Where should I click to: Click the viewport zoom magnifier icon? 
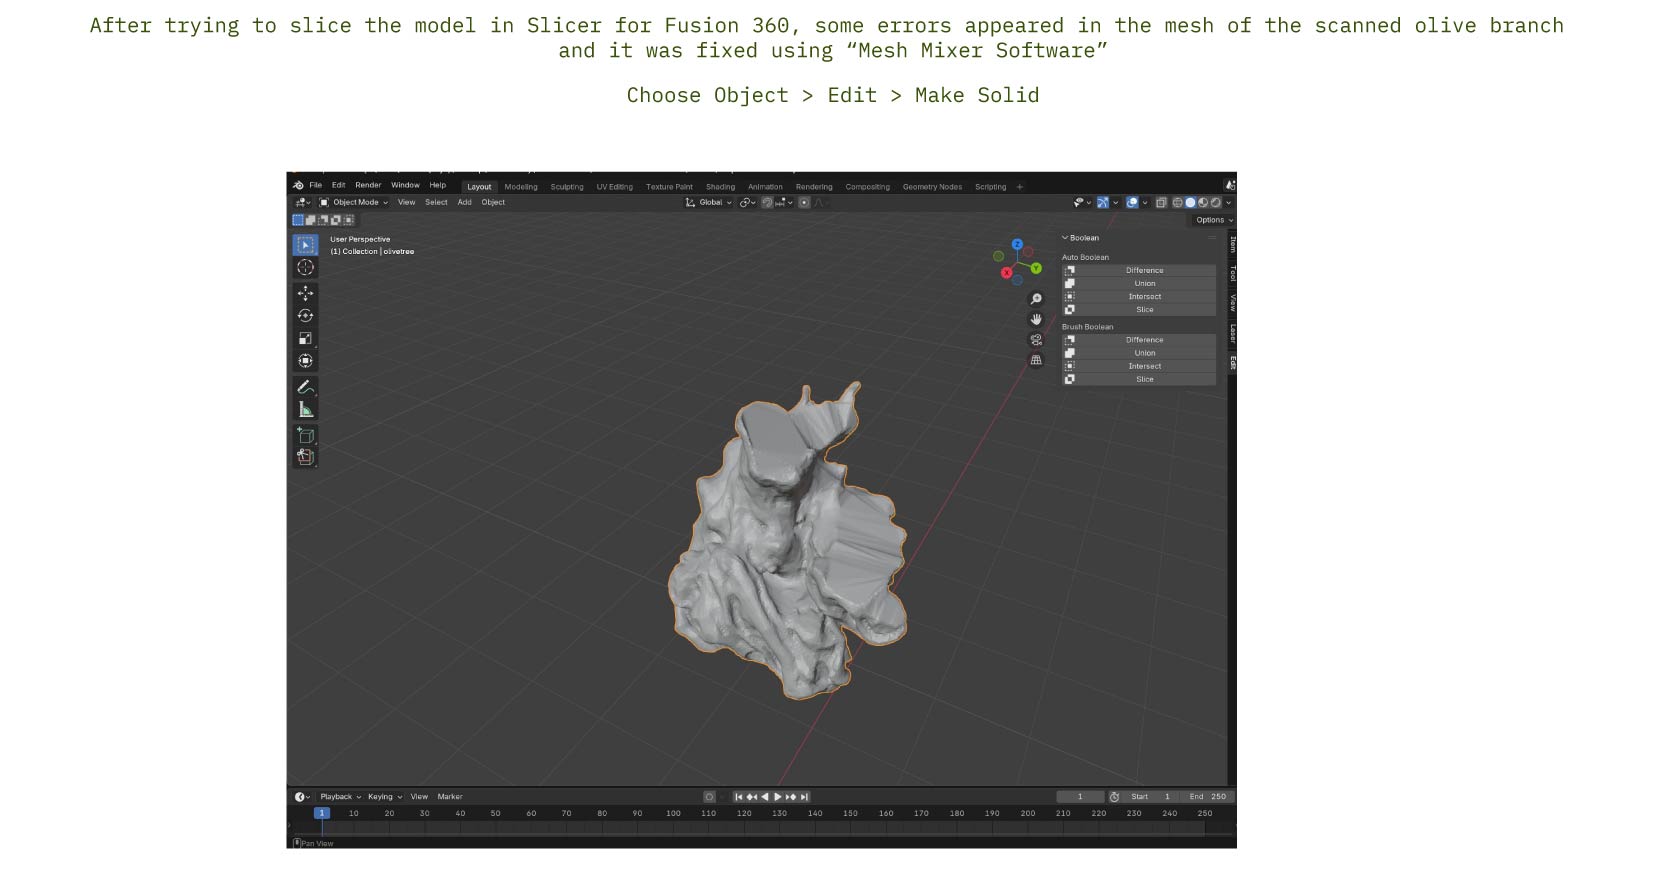pyautogui.click(x=1036, y=299)
